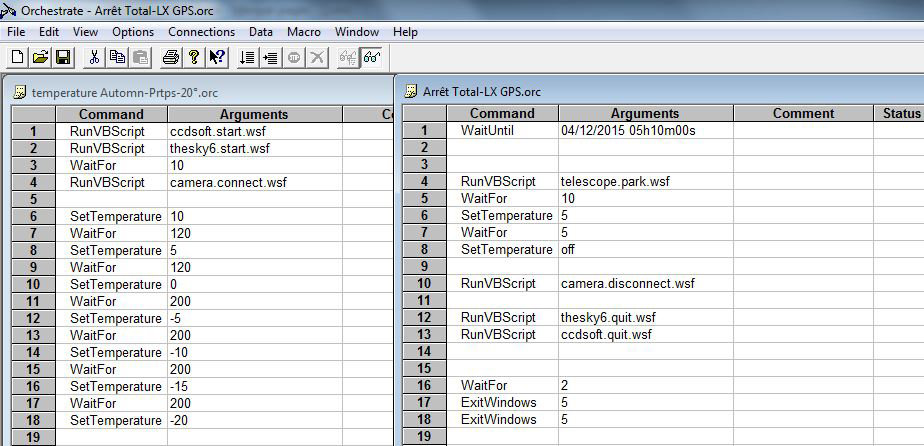The height and width of the screenshot is (446, 924).
Task: Click the Save floppy disk icon
Action: pos(63,57)
